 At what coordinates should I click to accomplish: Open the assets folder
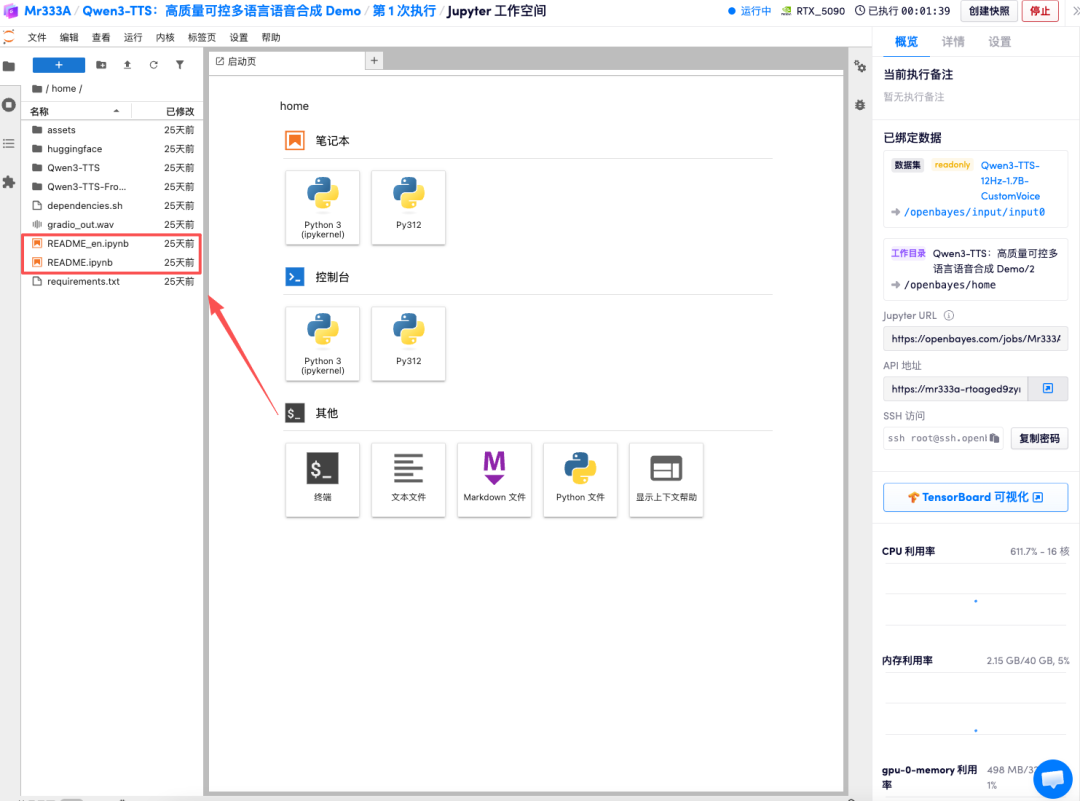[x=112, y=129]
